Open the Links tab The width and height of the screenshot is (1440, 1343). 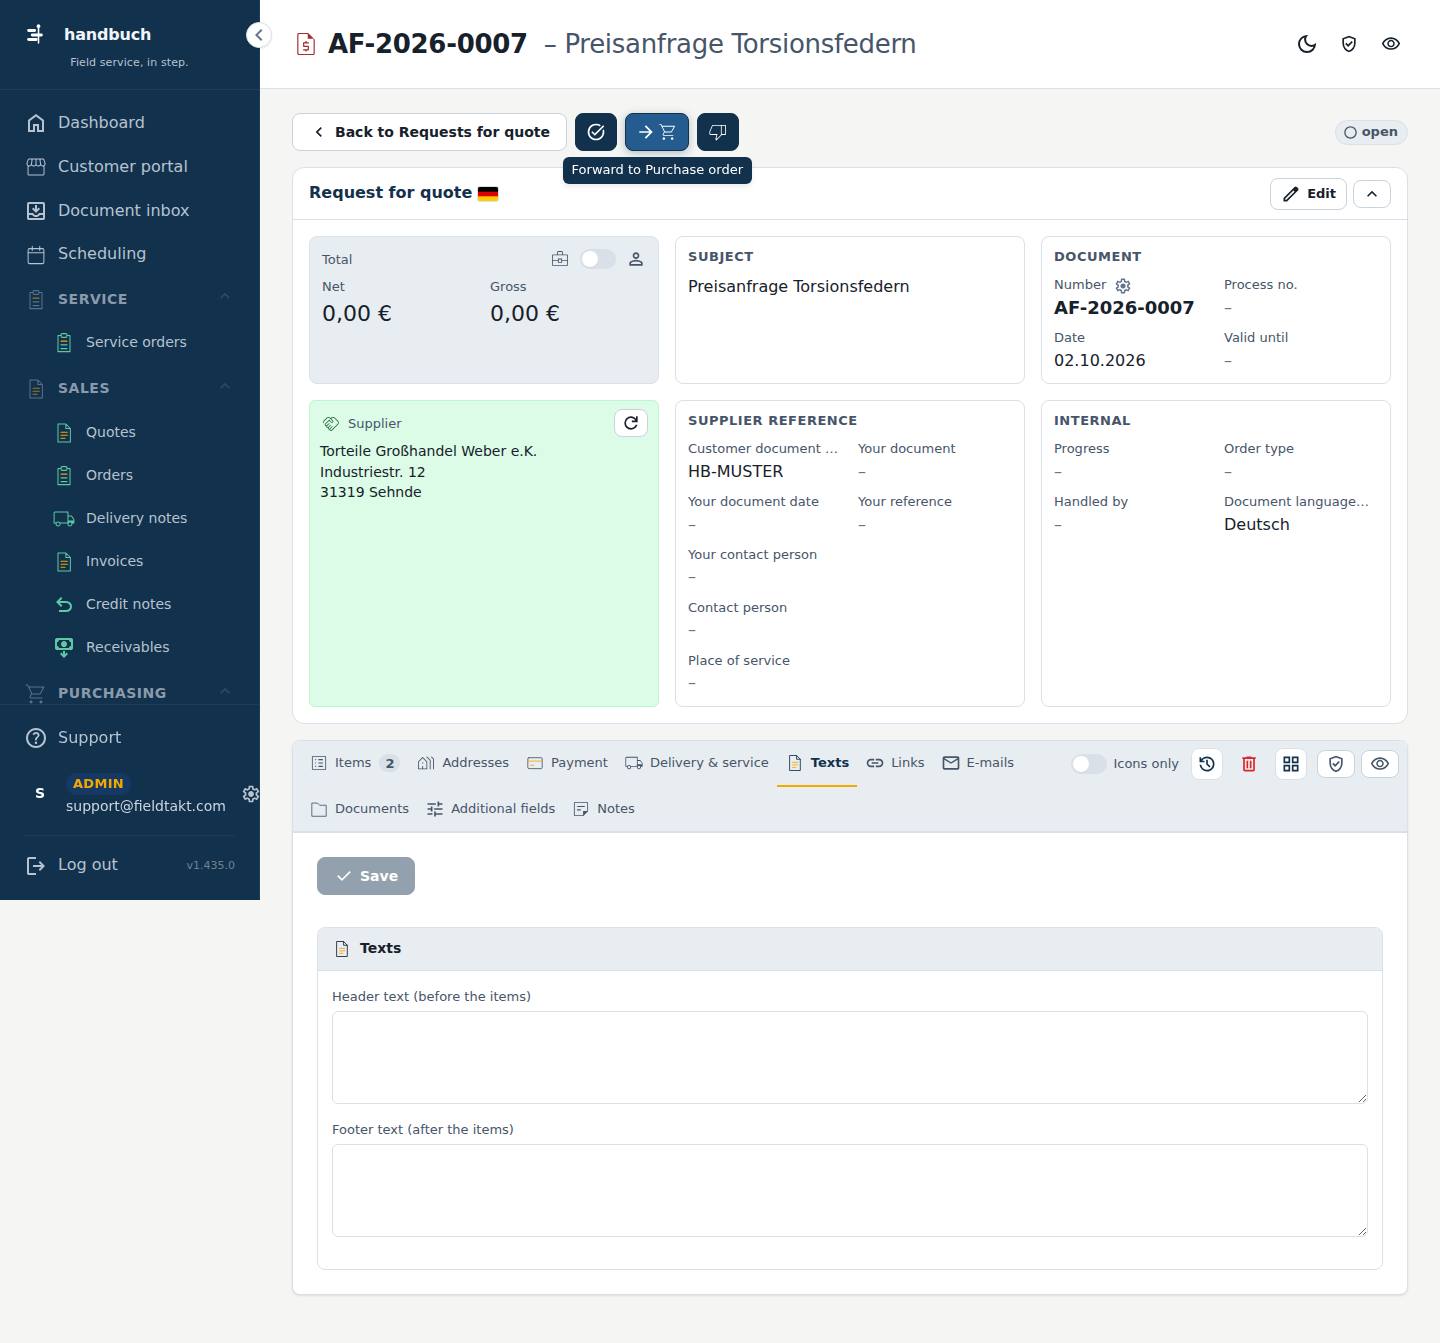pos(895,763)
